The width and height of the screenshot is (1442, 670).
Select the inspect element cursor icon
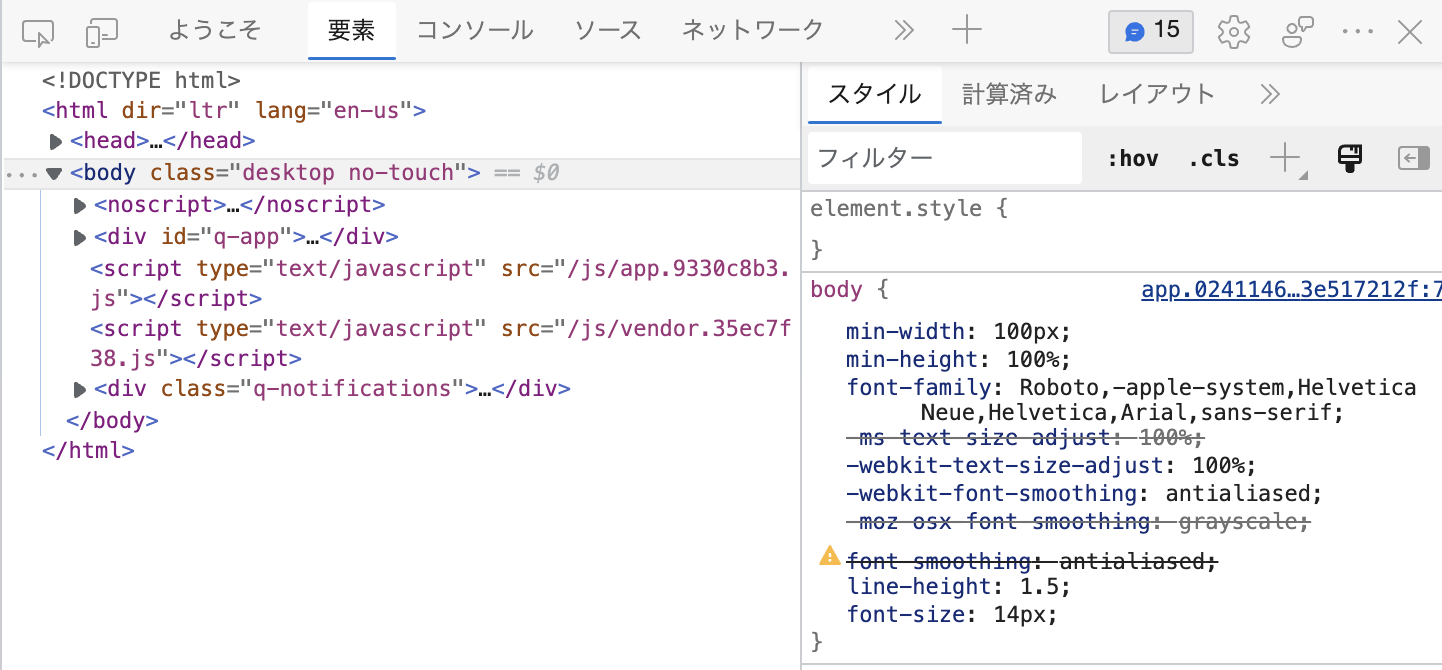pyautogui.click(x=40, y=31)
